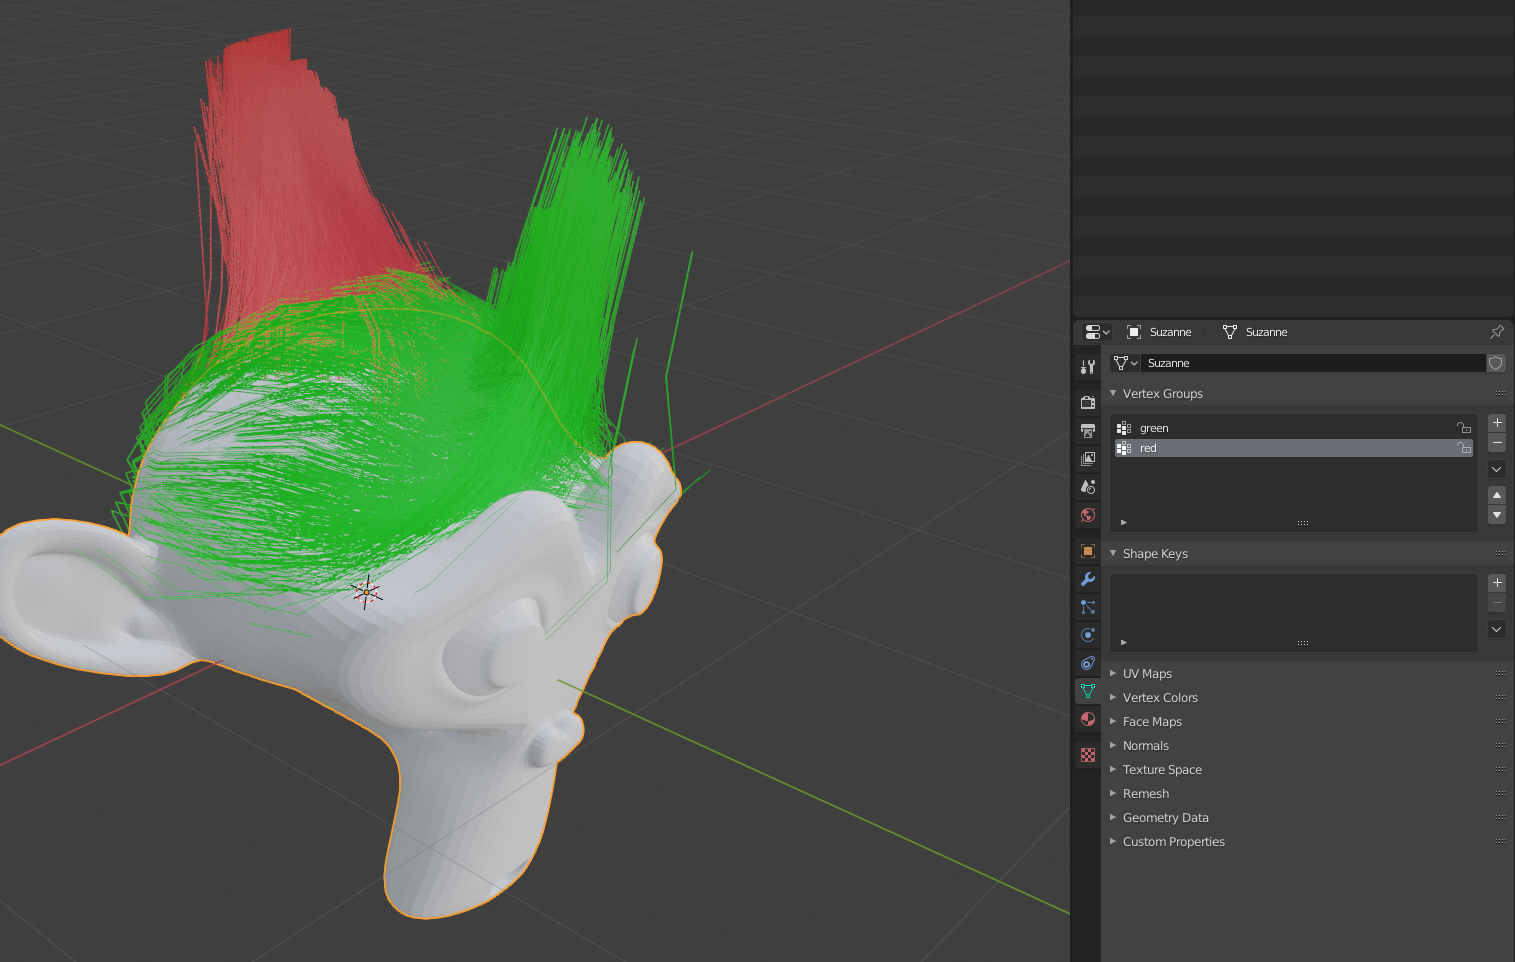Image resolution: width=1515 pixels, height=962 pixels.
Task: Open the Render Properties camera tab
Action: coord(1087,401)
